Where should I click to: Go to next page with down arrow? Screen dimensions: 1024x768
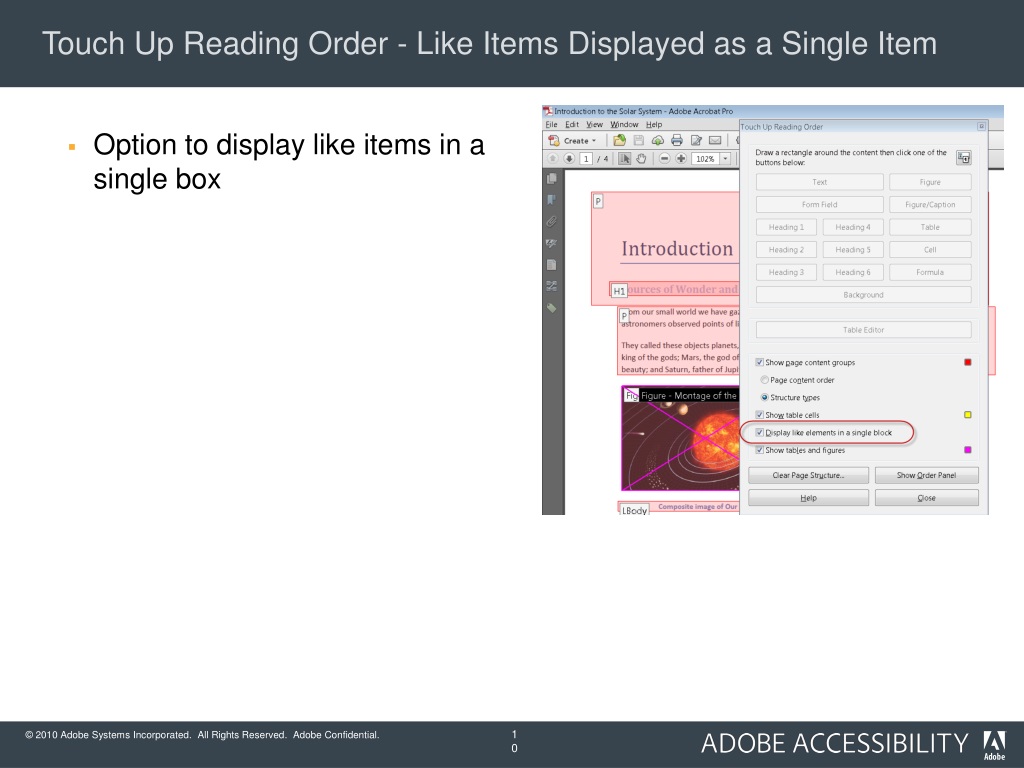point(569,159)
